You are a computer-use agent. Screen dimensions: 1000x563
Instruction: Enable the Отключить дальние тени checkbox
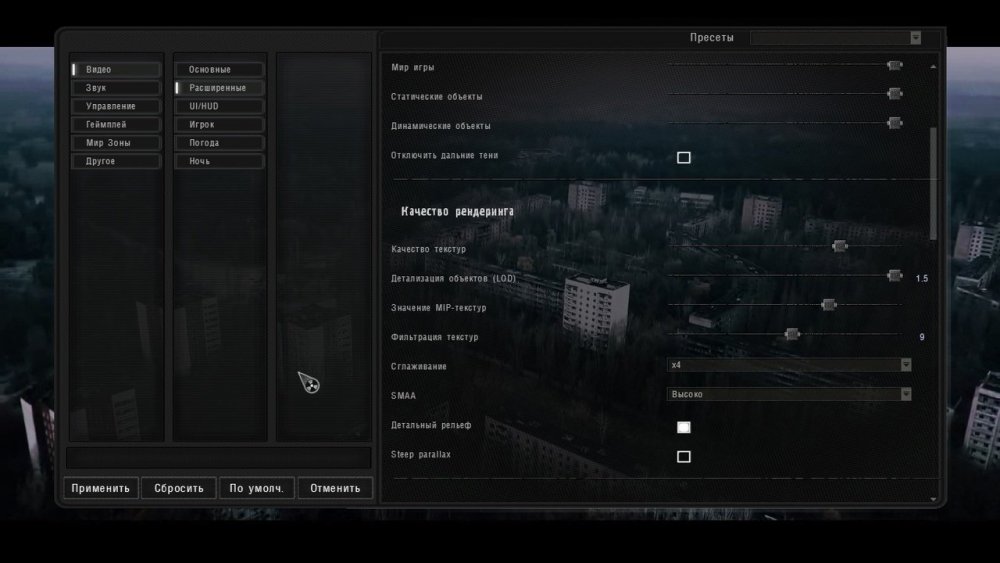coord(684,157)
